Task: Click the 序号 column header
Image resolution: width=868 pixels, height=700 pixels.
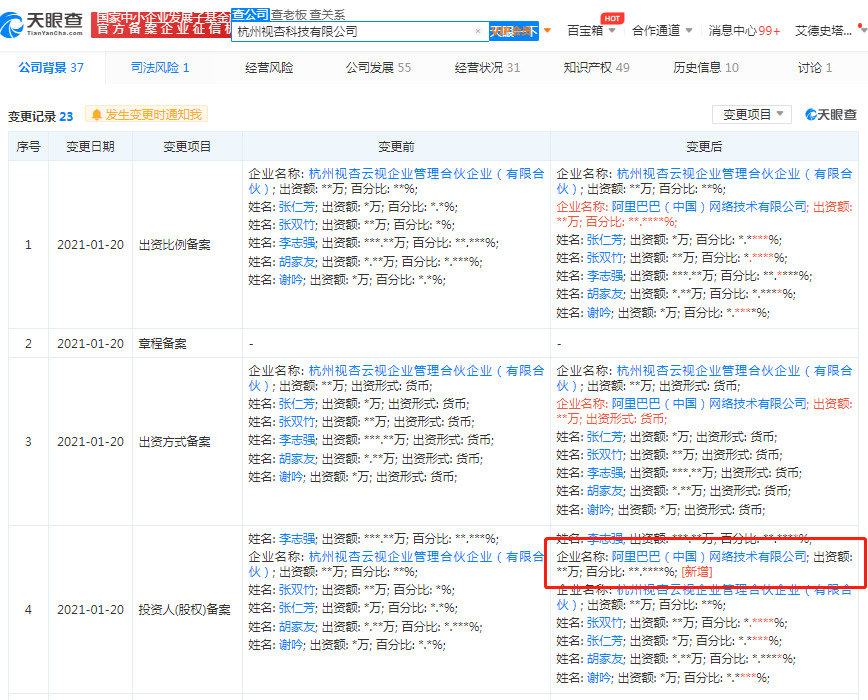Action: [x=28, y=147]
